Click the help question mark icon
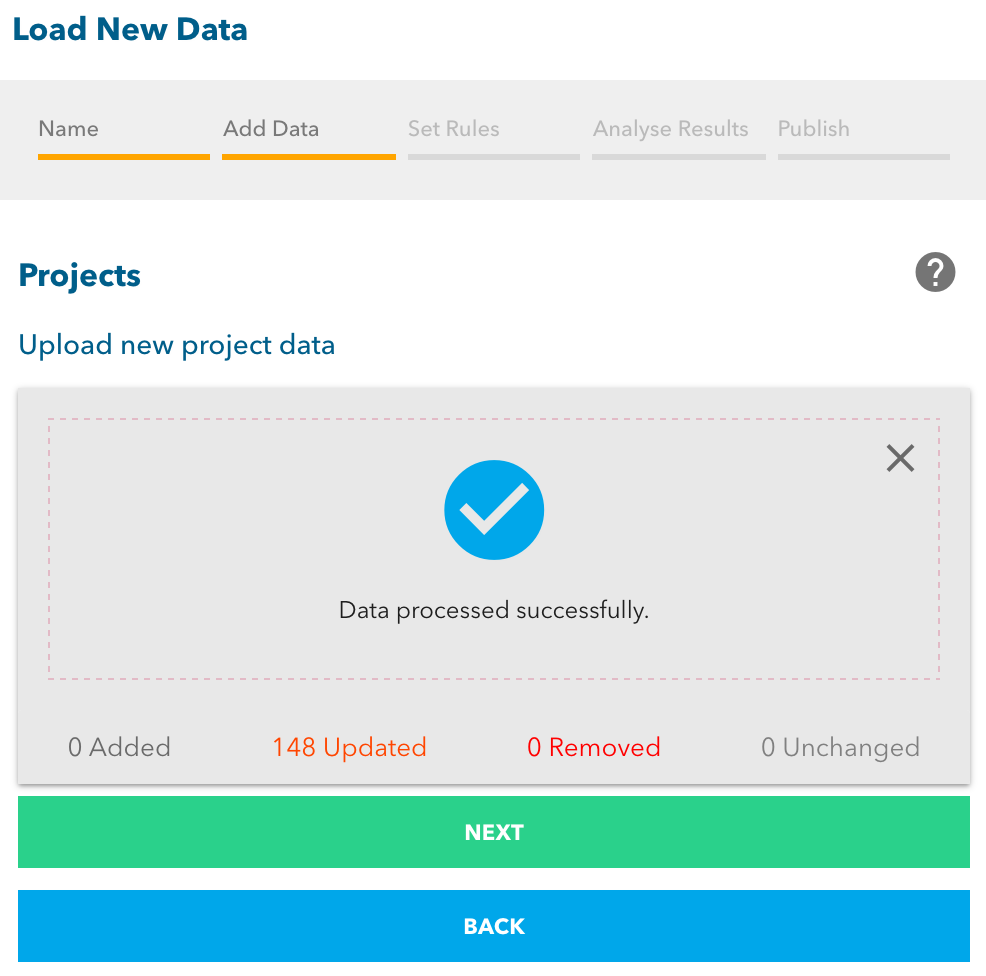This screenshot has height=976, width=986. point(935,272)
